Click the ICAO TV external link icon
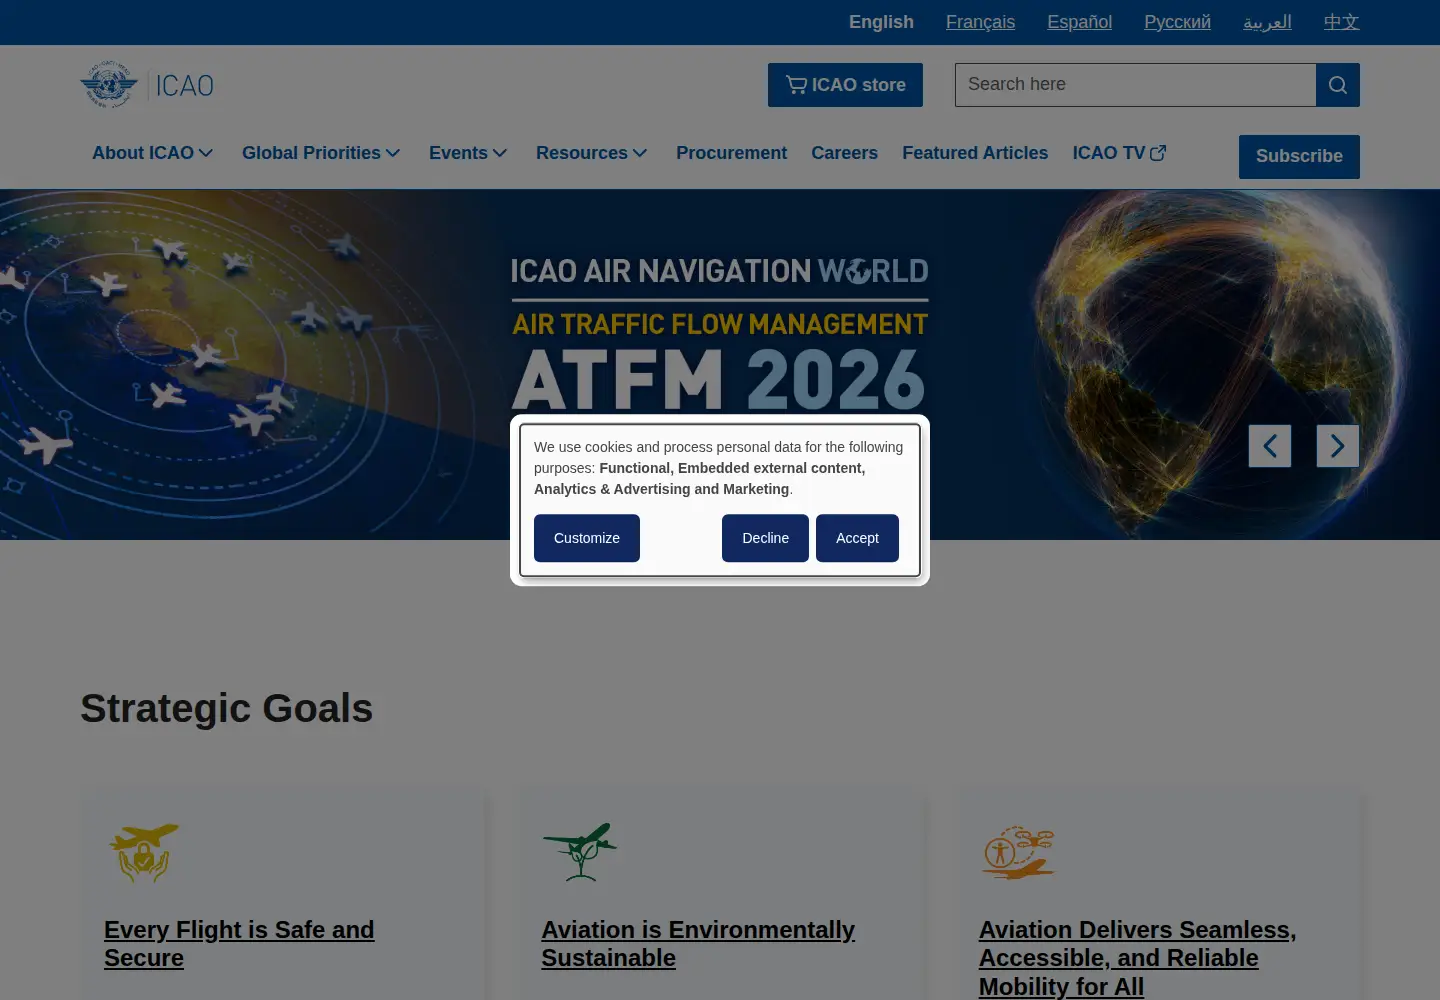The image size is (1440, 1000). (1158, 153)
